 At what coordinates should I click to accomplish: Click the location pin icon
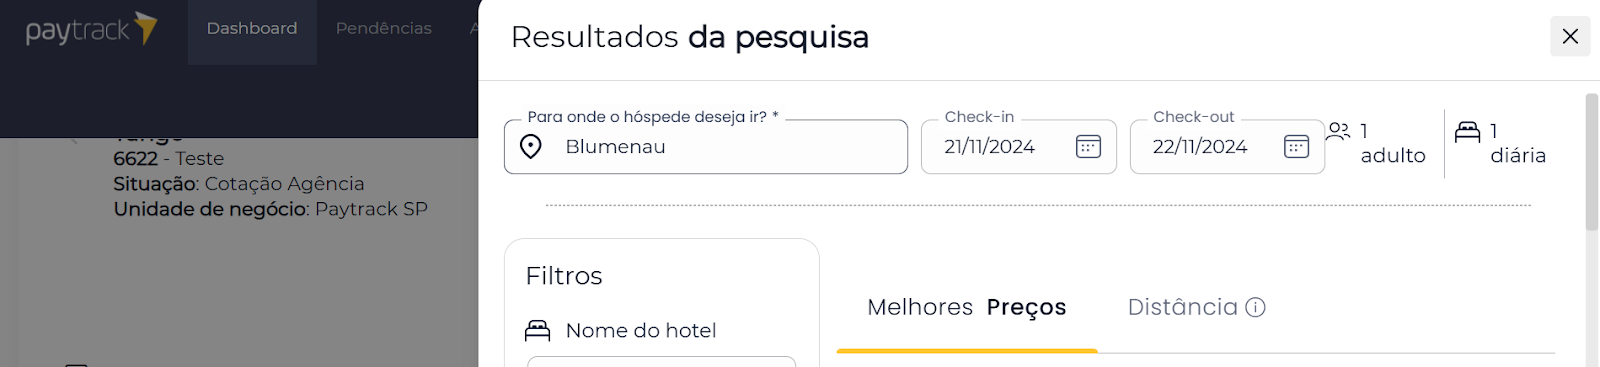point(531,147)
